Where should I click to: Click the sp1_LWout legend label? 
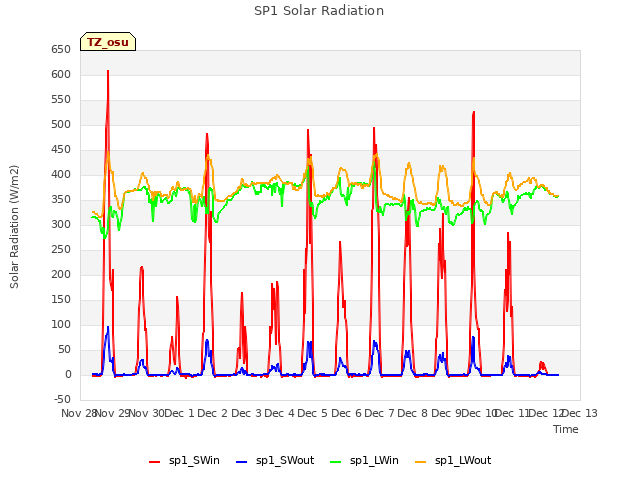pos(463,460)
